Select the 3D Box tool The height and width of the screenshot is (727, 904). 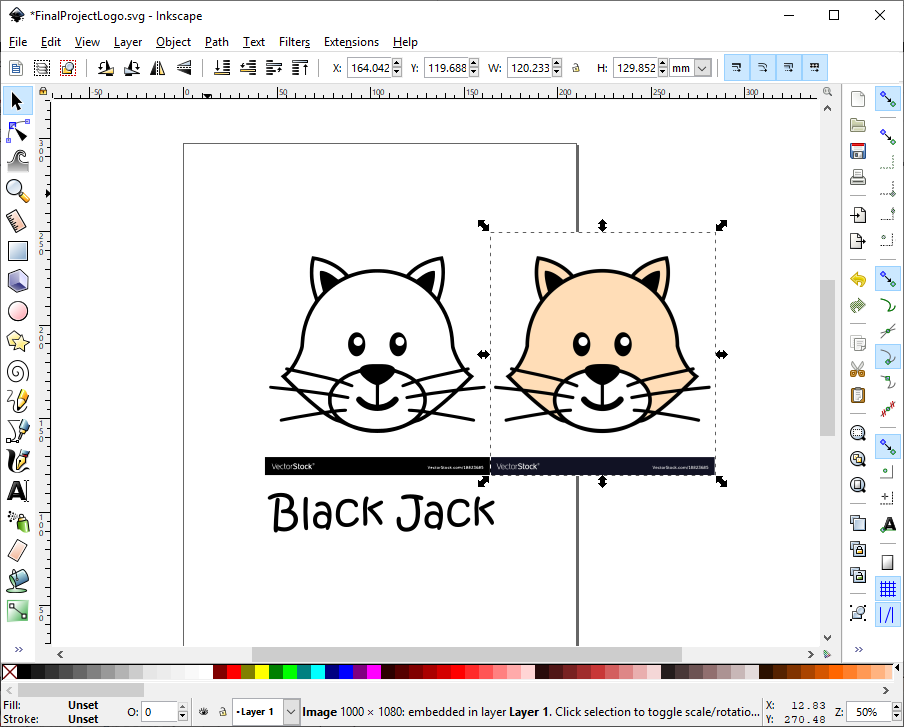click(17, 281)
